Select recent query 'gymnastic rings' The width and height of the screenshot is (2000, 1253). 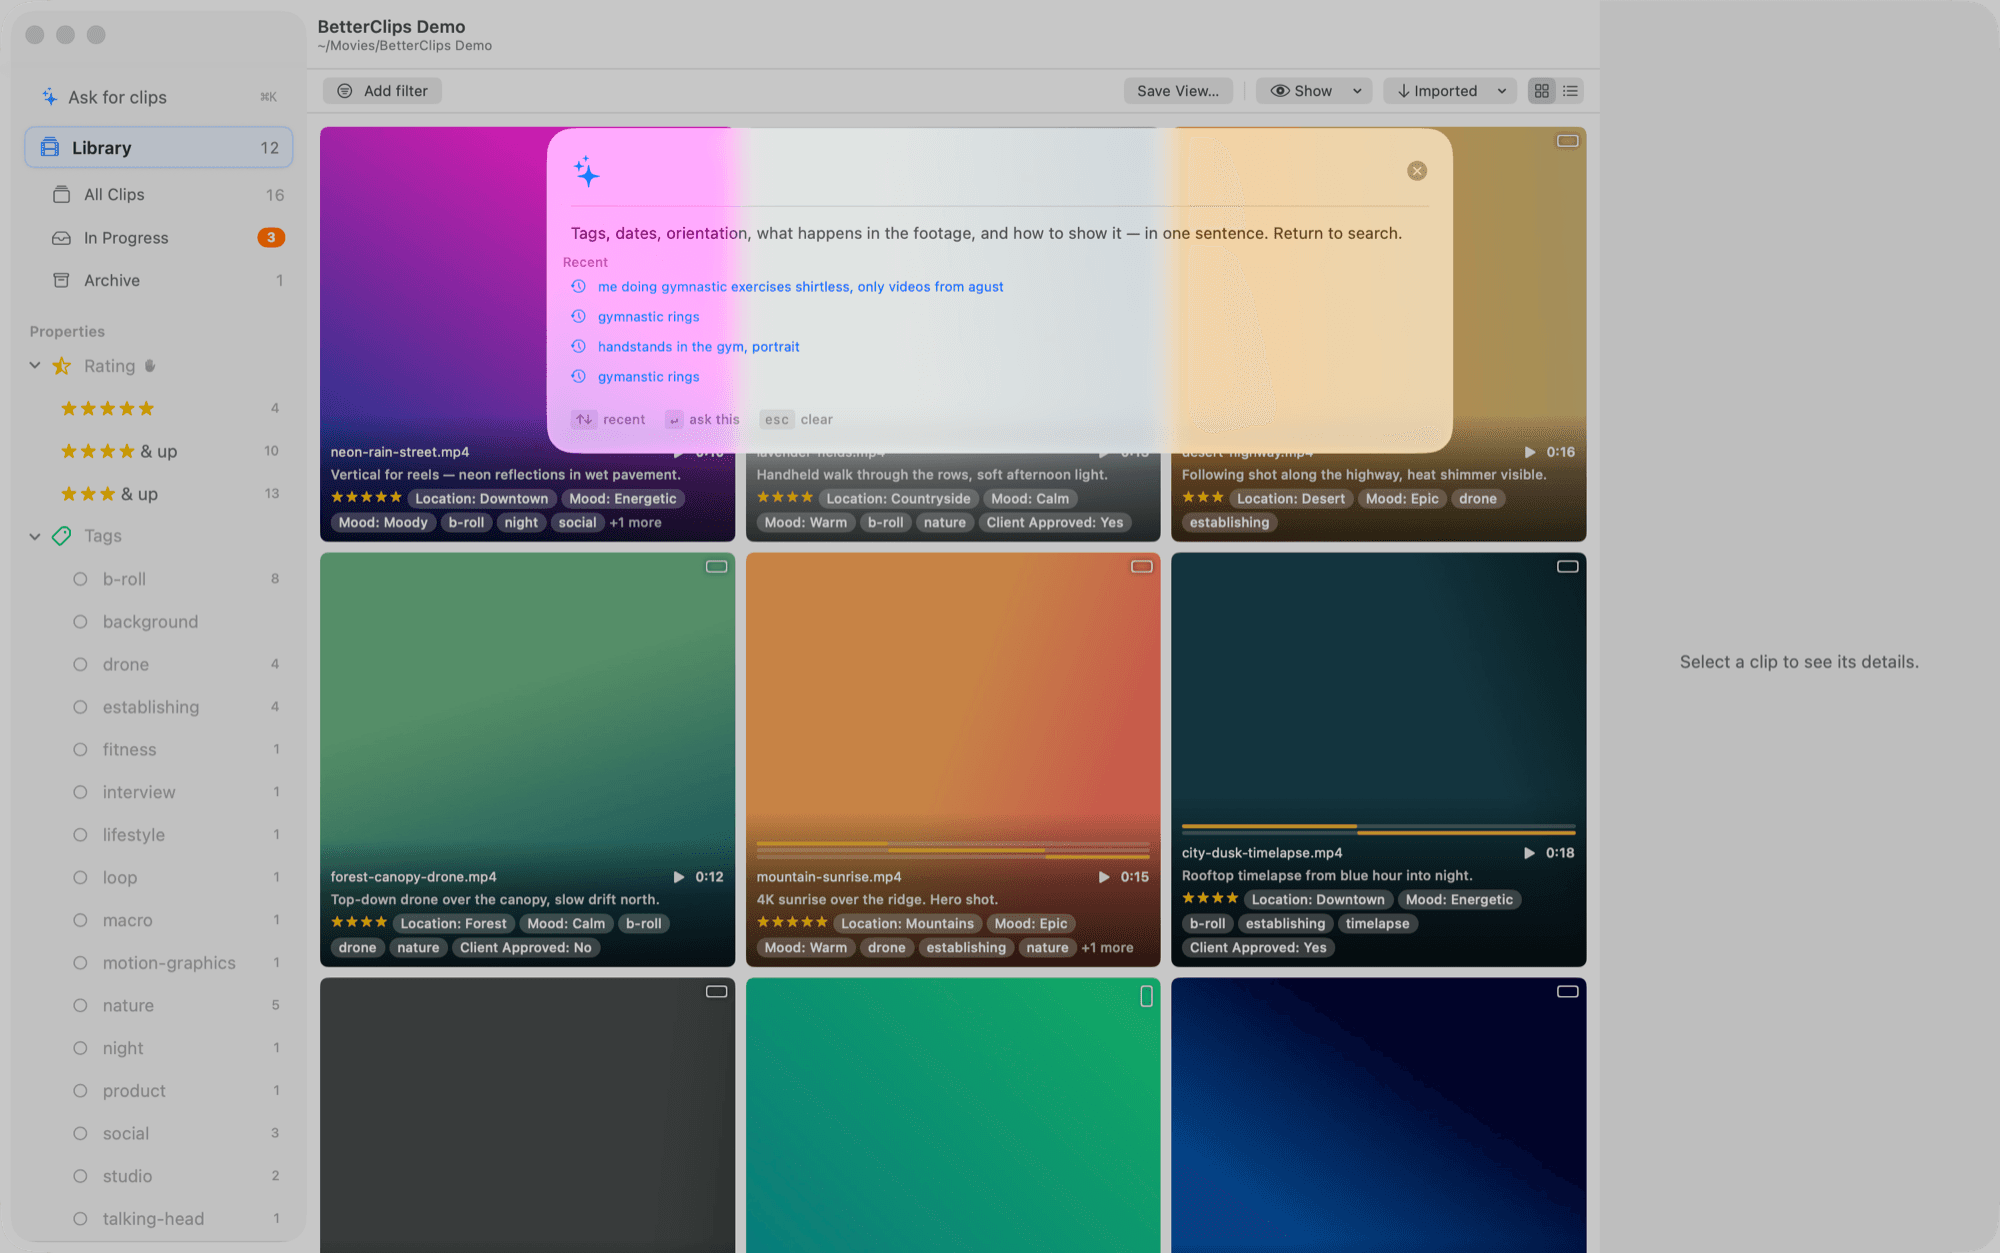pos(648,317)
